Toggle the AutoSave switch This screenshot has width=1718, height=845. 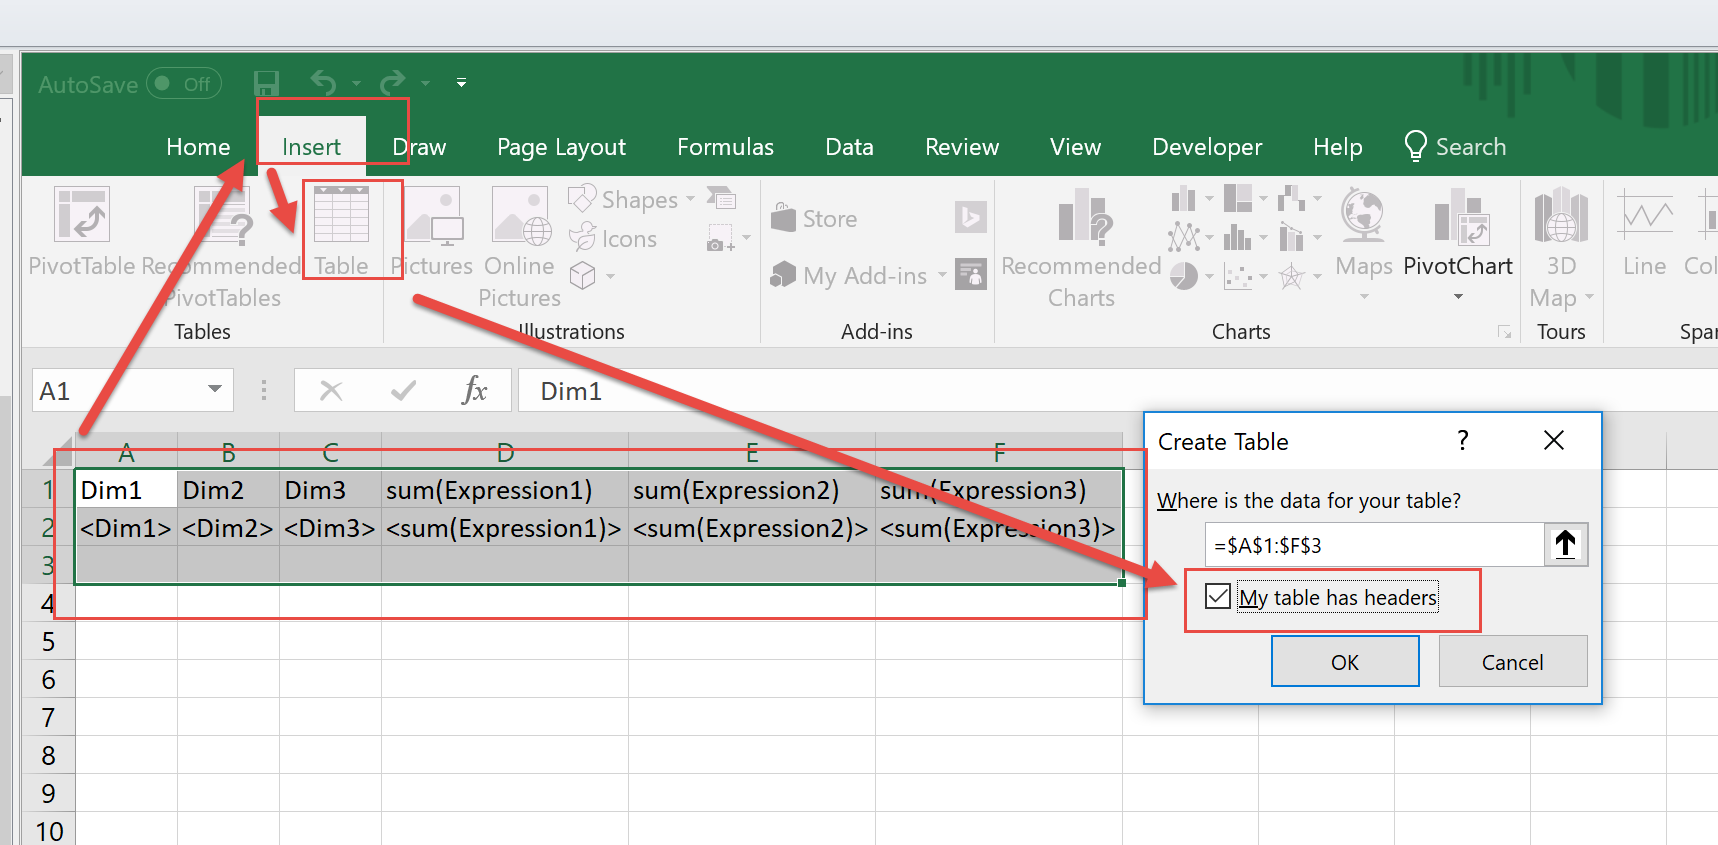(x=184, y=84)
